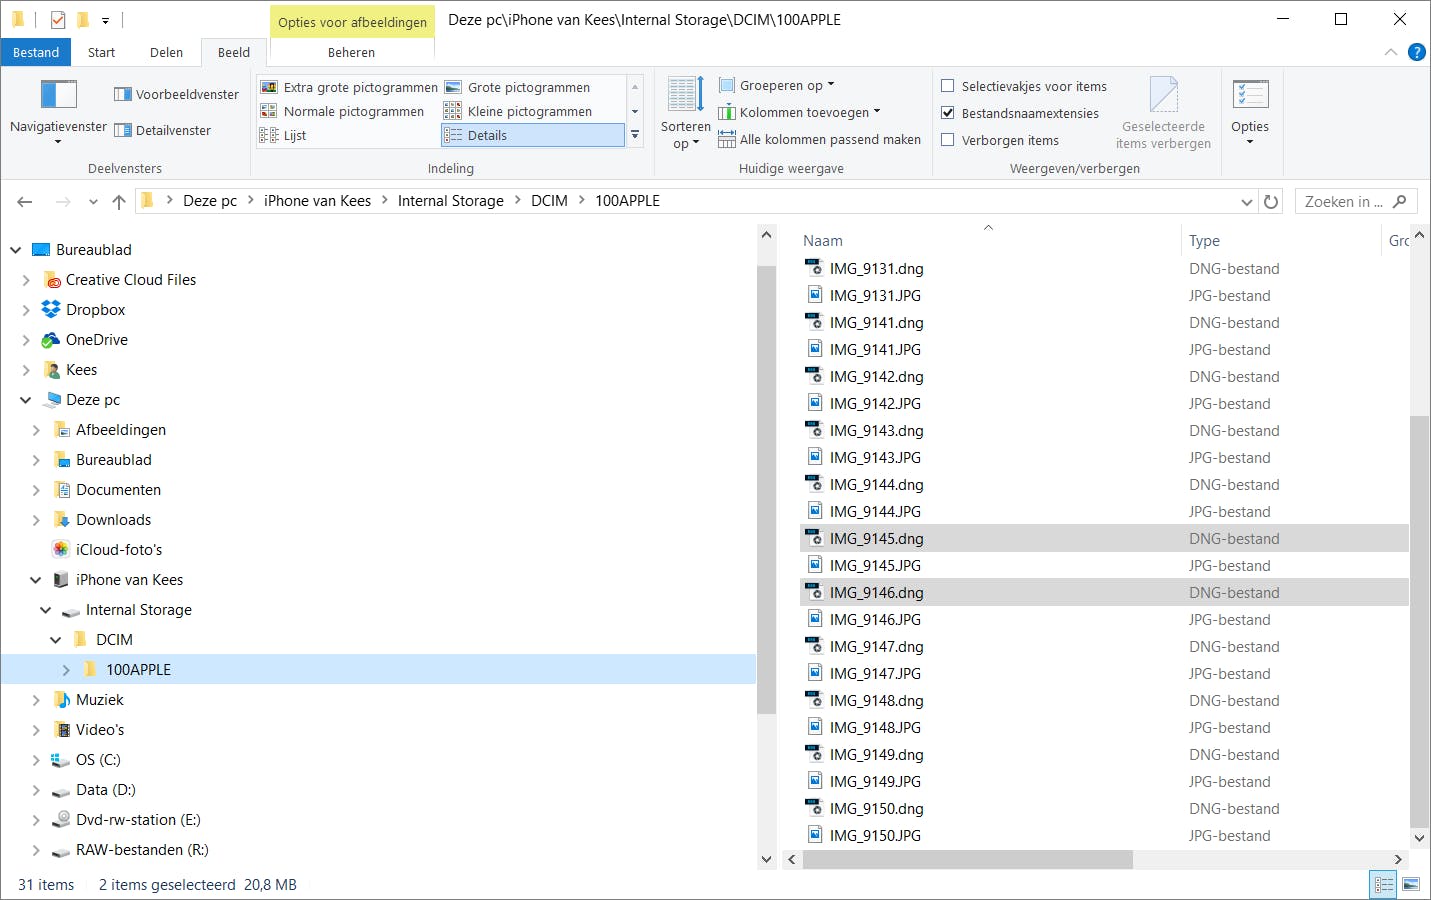Collapse the Deze pc tree node
Screen dimensions: 1431x900
[x=26, y=400]
